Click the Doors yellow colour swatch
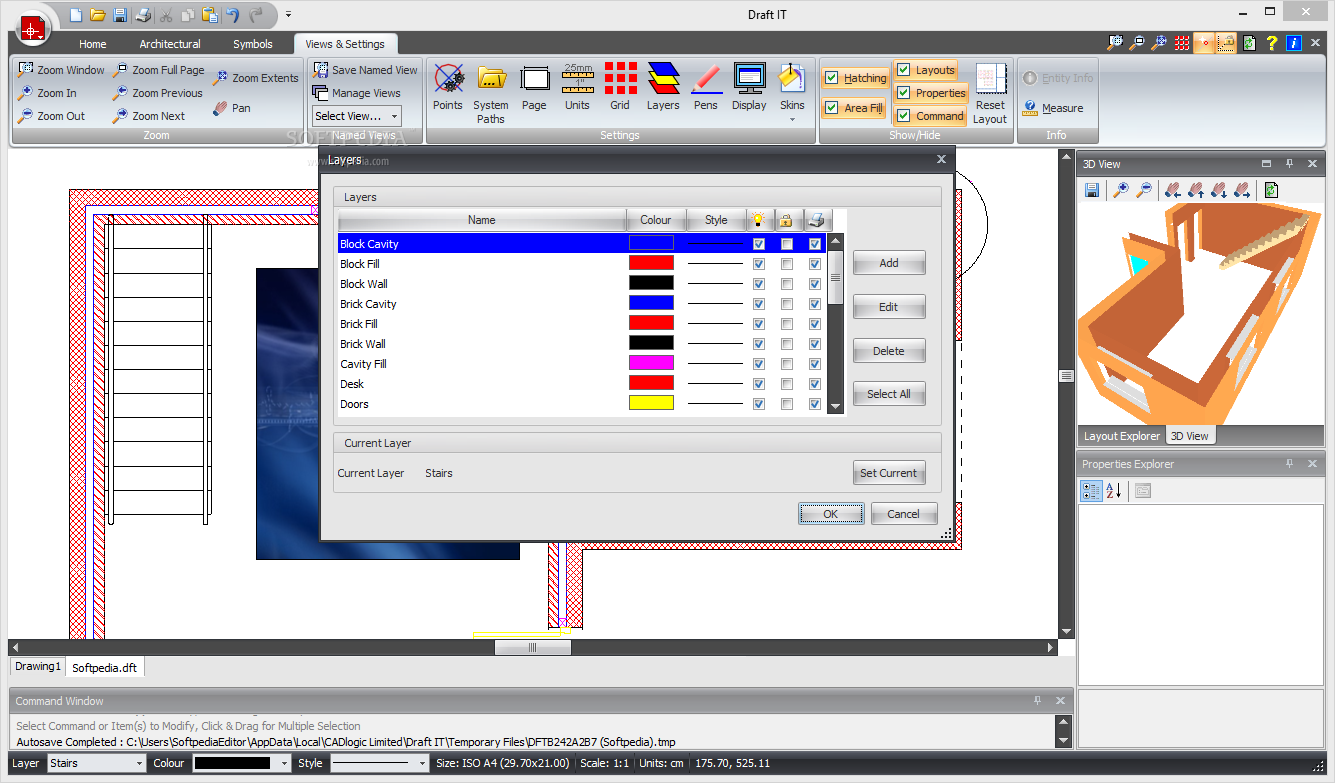The width and height of the screenshot is (1335, 783). tap(651, 403)
